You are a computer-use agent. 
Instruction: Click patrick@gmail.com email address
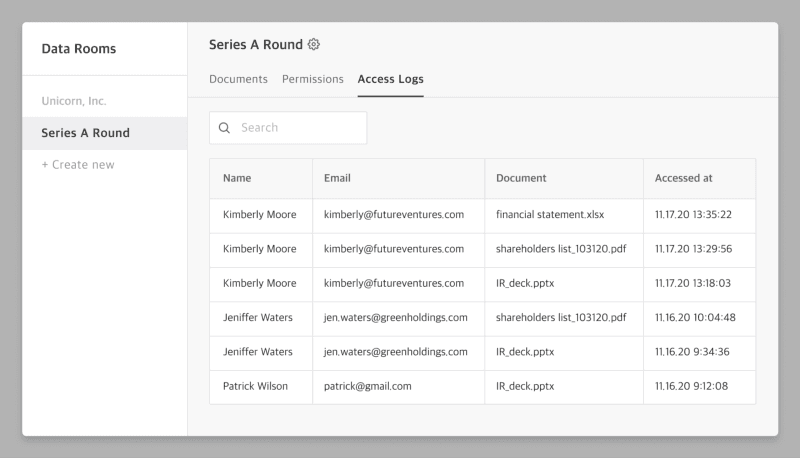point(367,386)
